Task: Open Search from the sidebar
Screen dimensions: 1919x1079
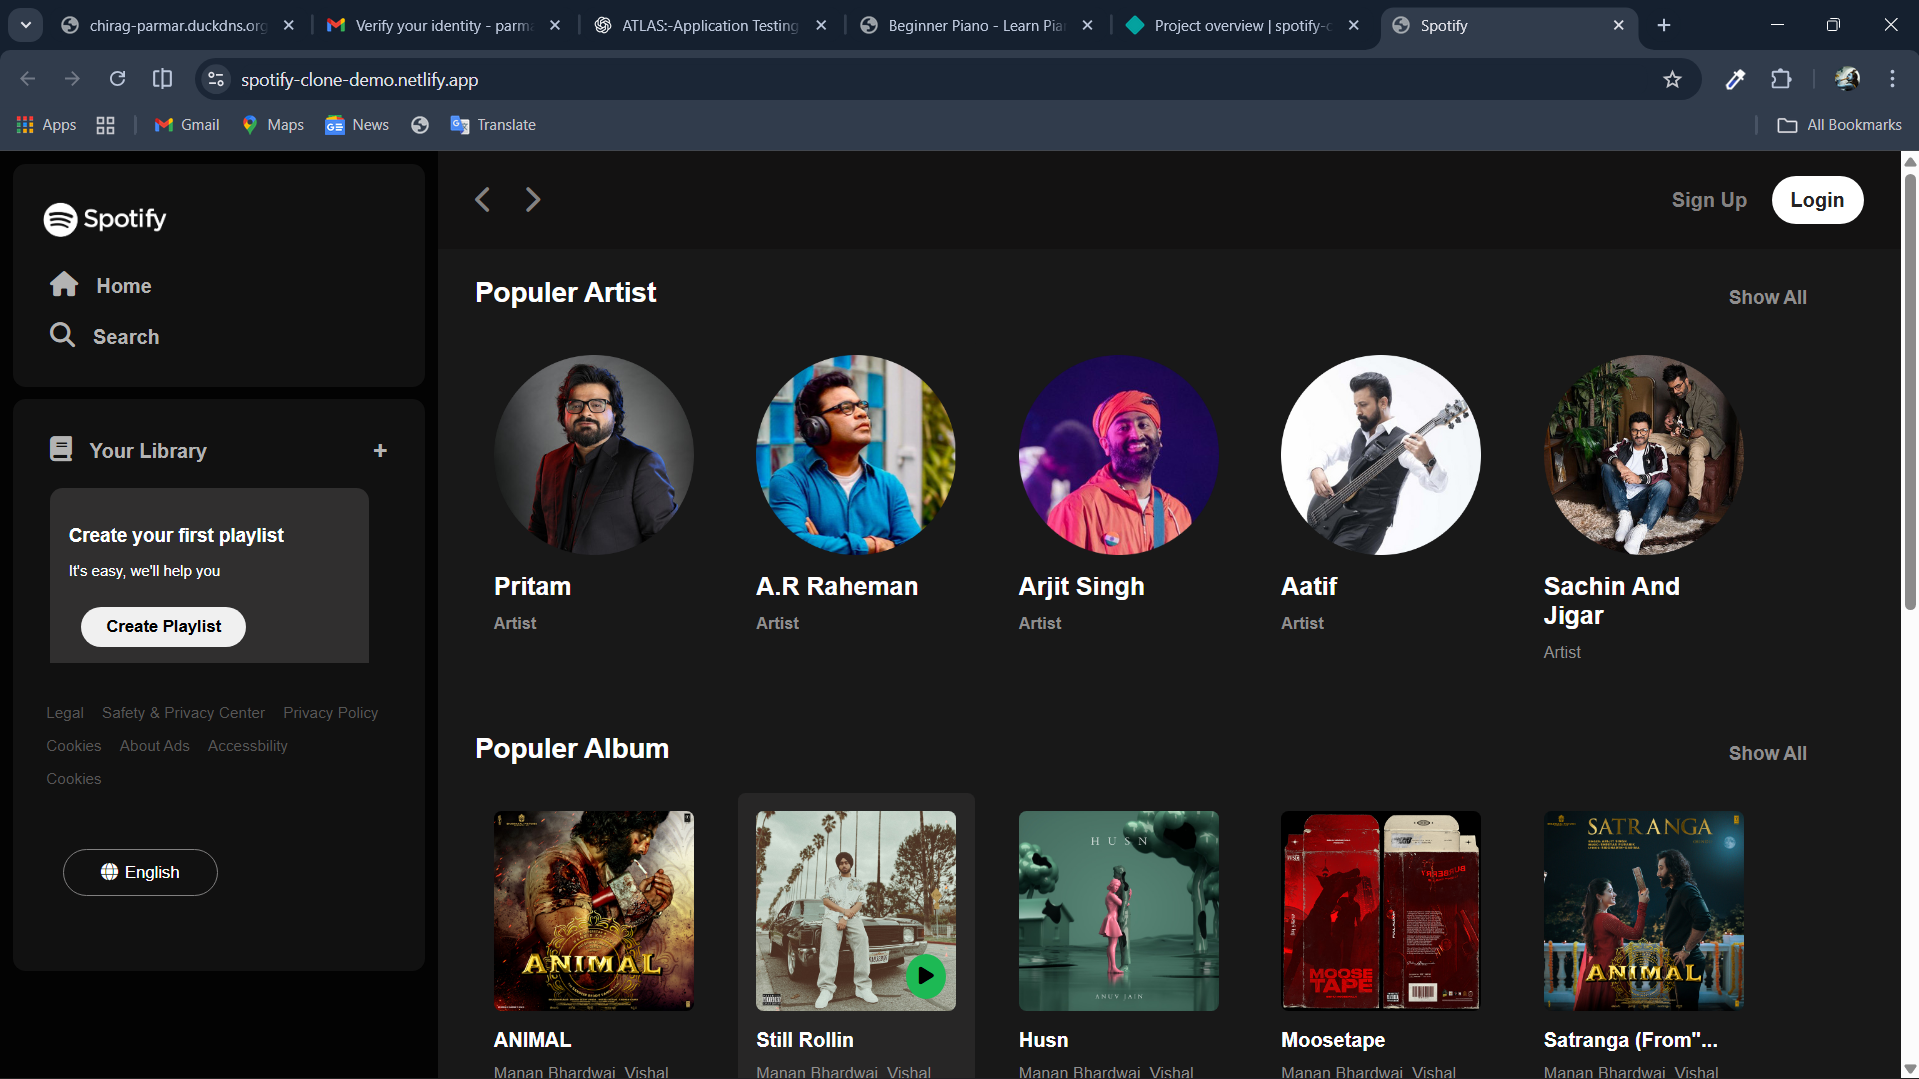Action: [124, 336]
